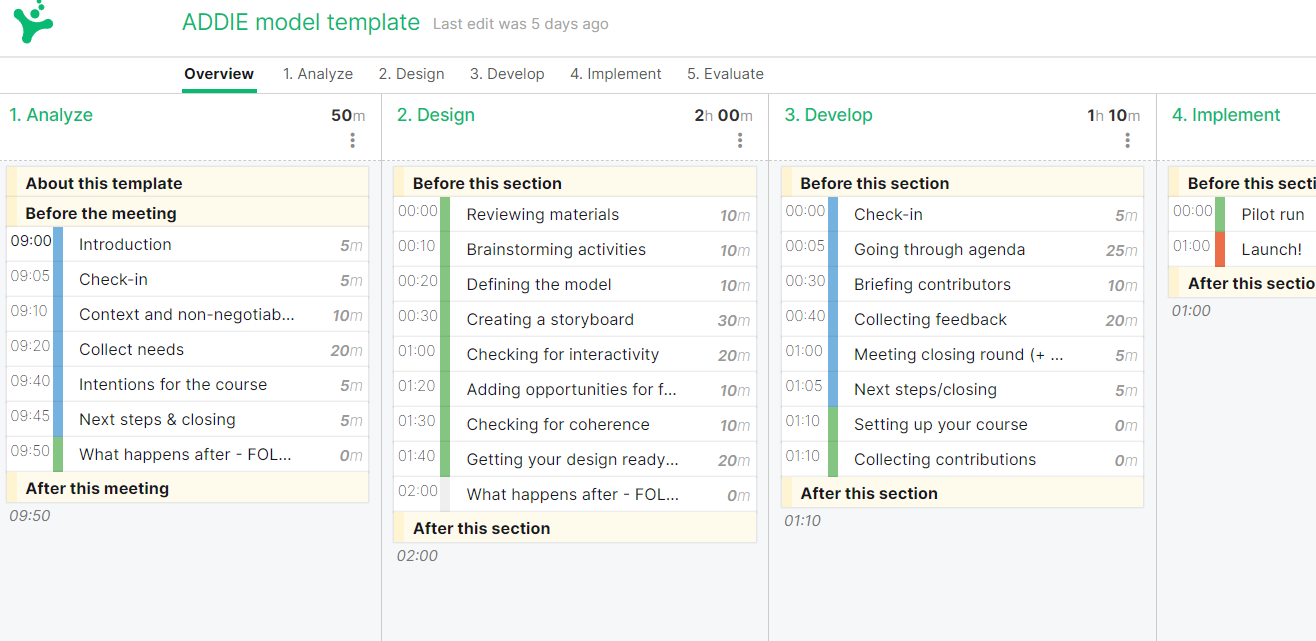Open the options menu for the Develop column
The image size is (1316, 641).
pyautogui.click(x=1126, y=140)
